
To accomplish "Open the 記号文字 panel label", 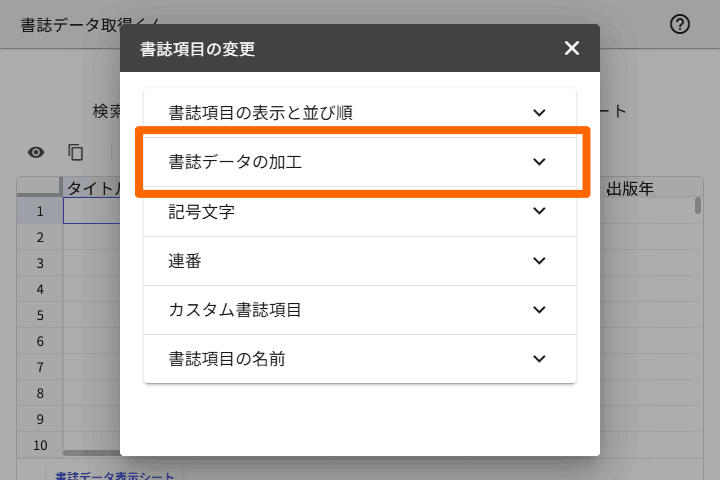I will [x=202, y=211].
